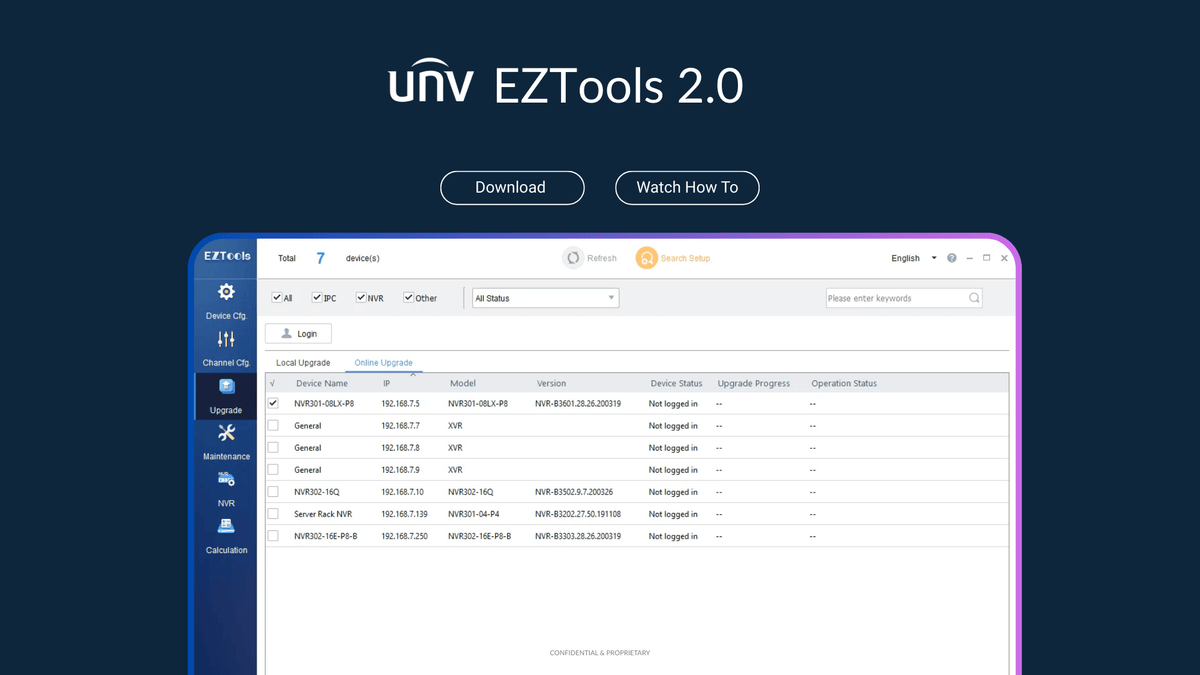Click the Download button

pos(512,187)
